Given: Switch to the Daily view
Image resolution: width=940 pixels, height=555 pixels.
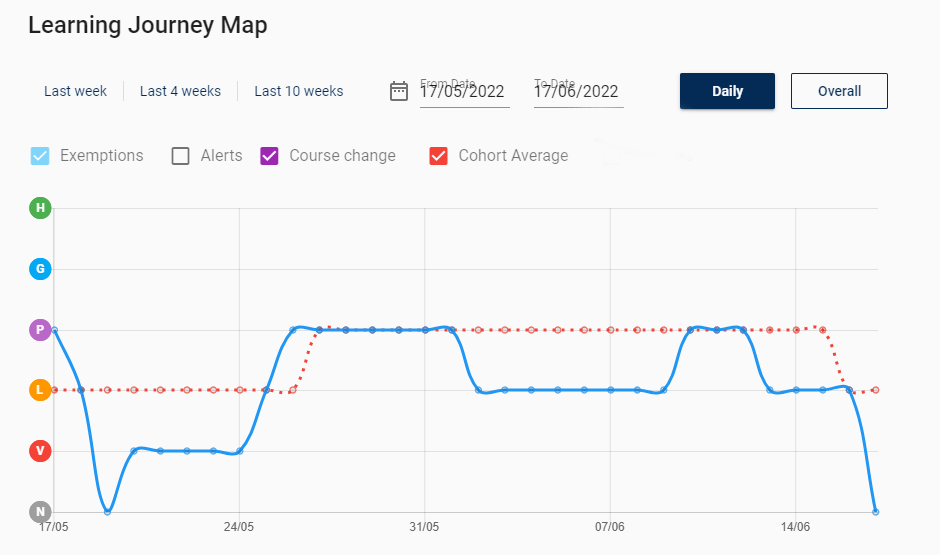Looking at the screenshot, I should point(727,91).
